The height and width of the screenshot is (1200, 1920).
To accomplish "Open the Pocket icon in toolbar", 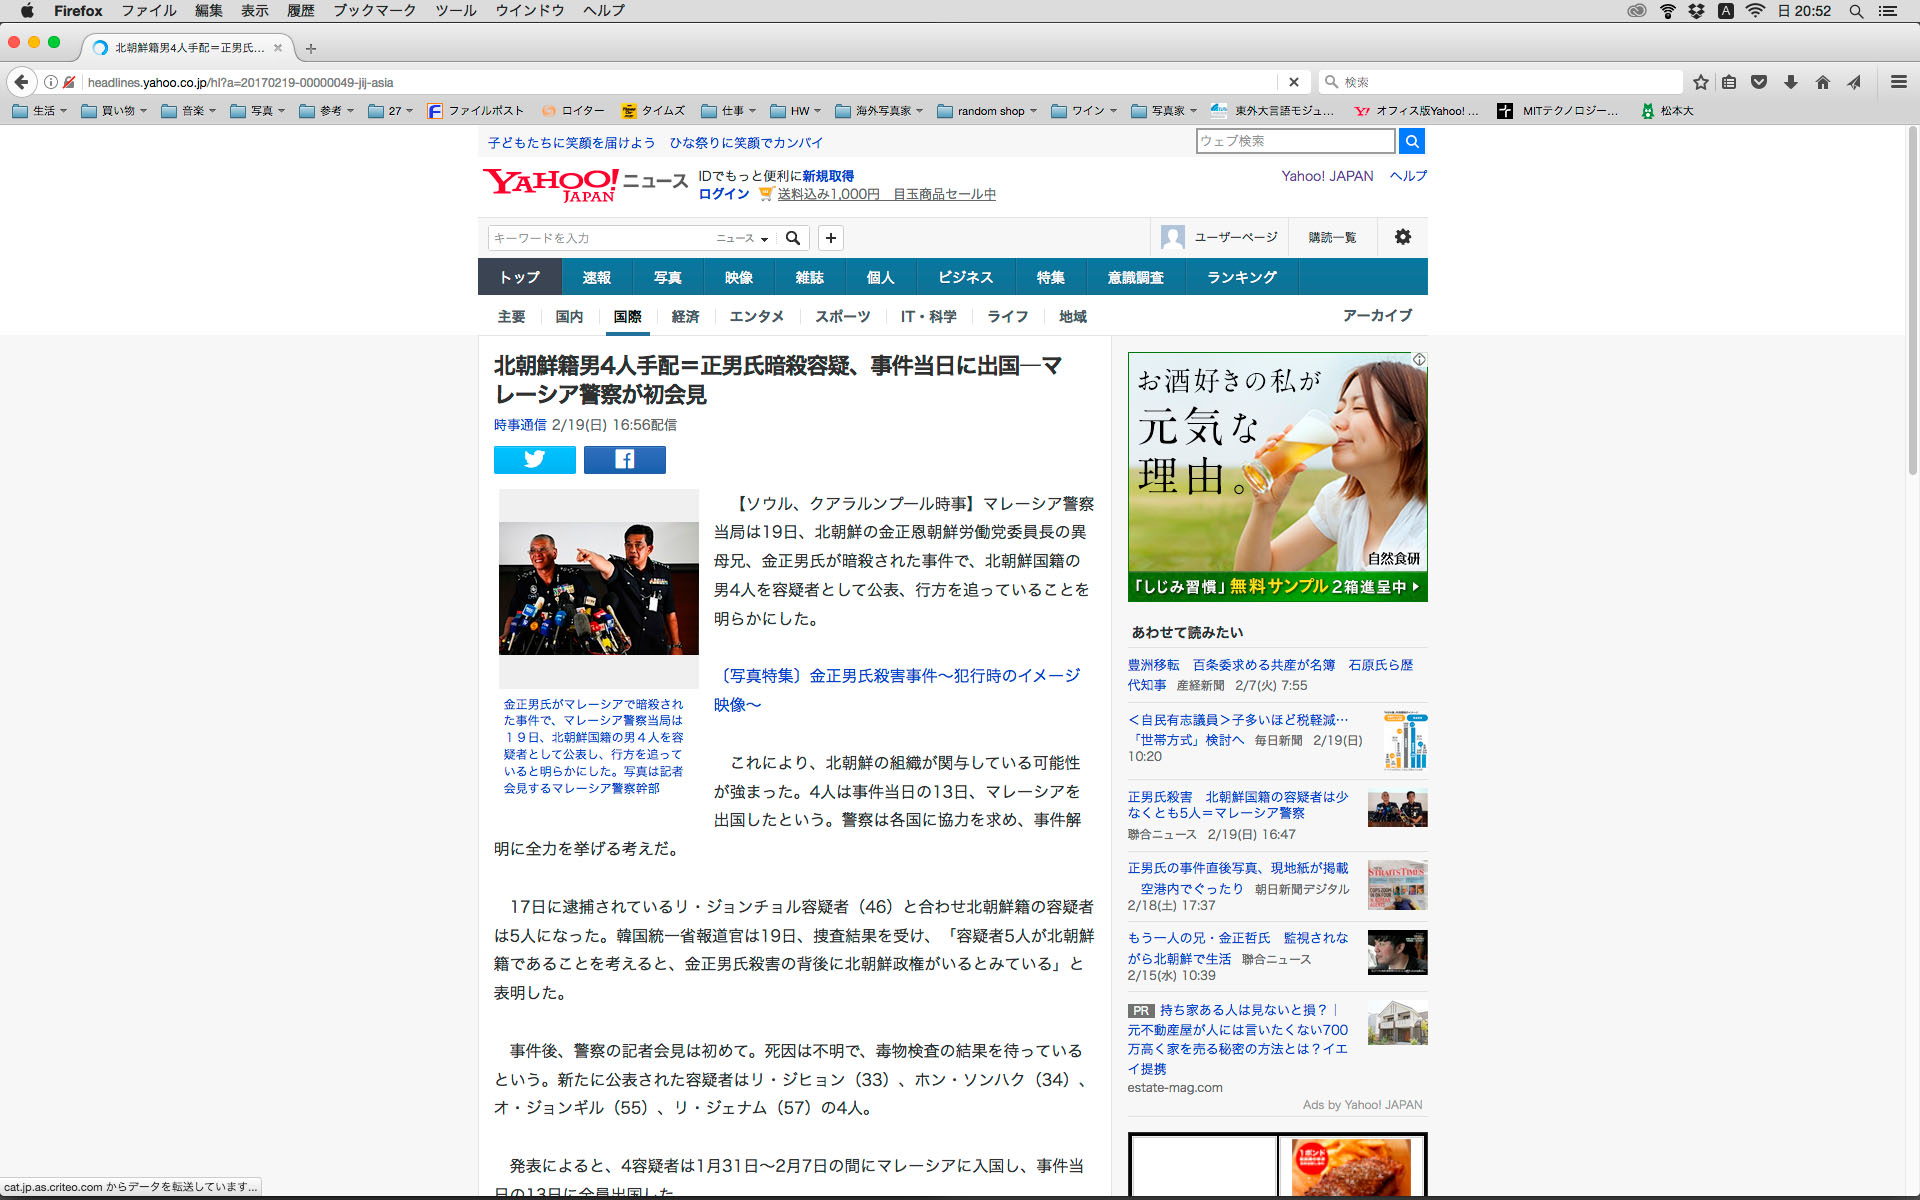I will point(1759,82).
